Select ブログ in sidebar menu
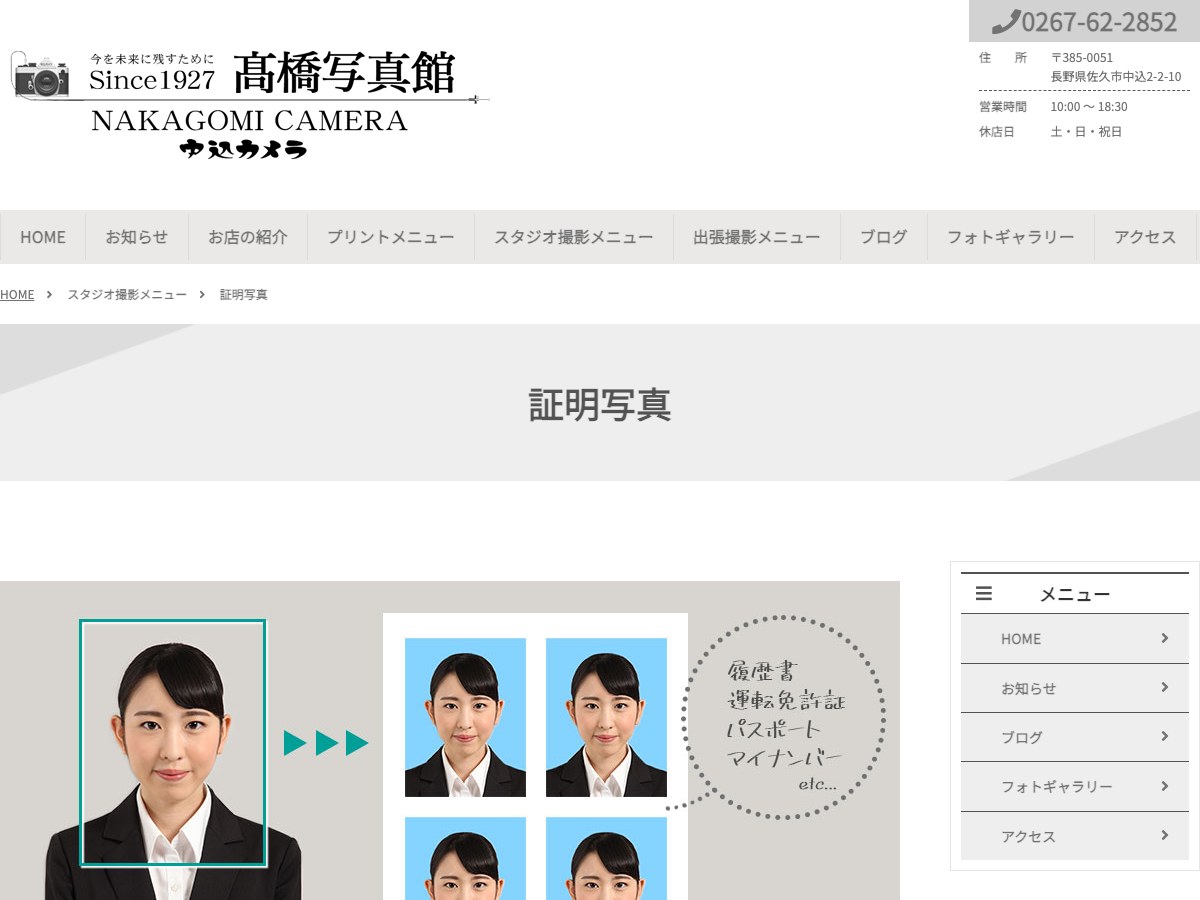 (1075, 737)
